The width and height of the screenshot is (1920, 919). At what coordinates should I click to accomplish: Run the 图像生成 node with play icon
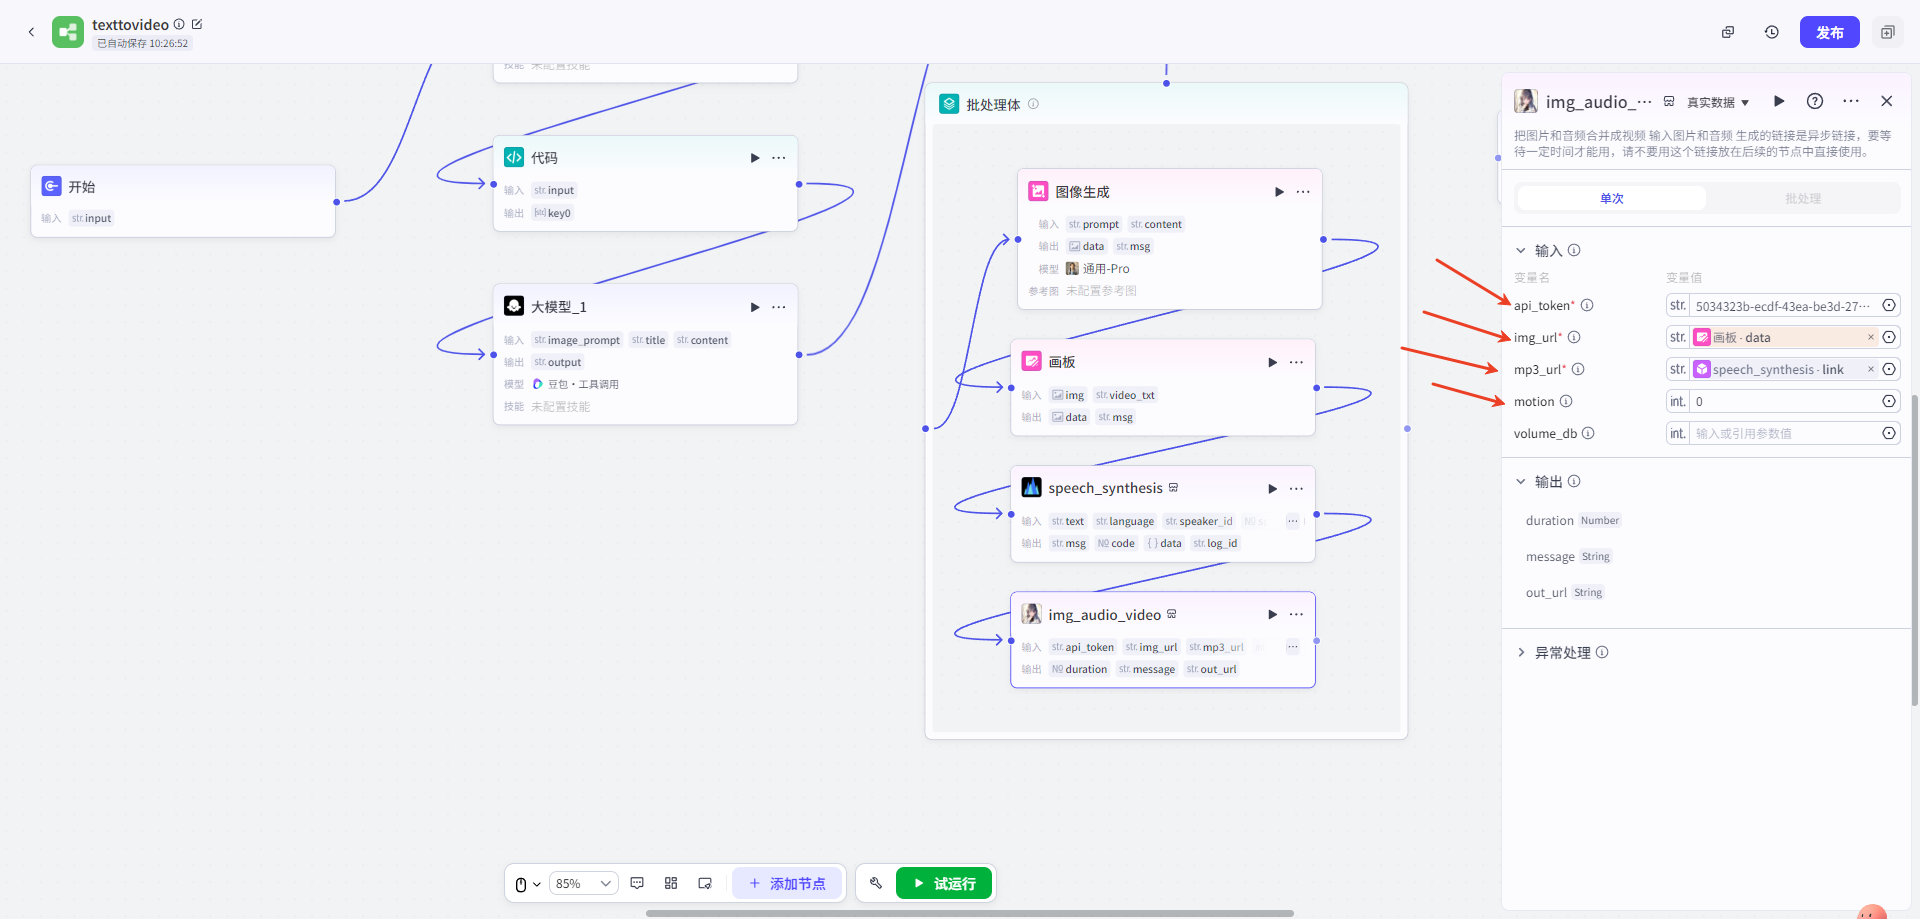tap(1279, 192)
